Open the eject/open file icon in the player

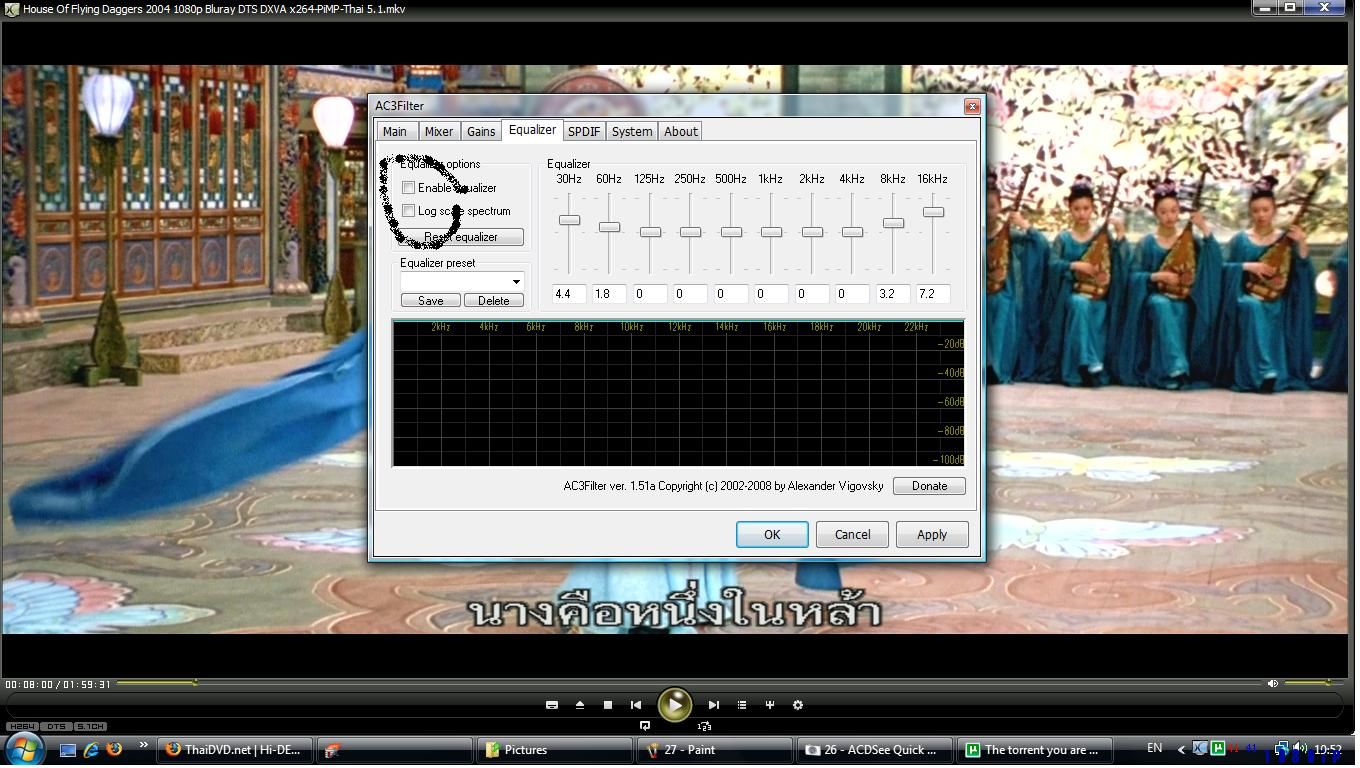(580, 705)
